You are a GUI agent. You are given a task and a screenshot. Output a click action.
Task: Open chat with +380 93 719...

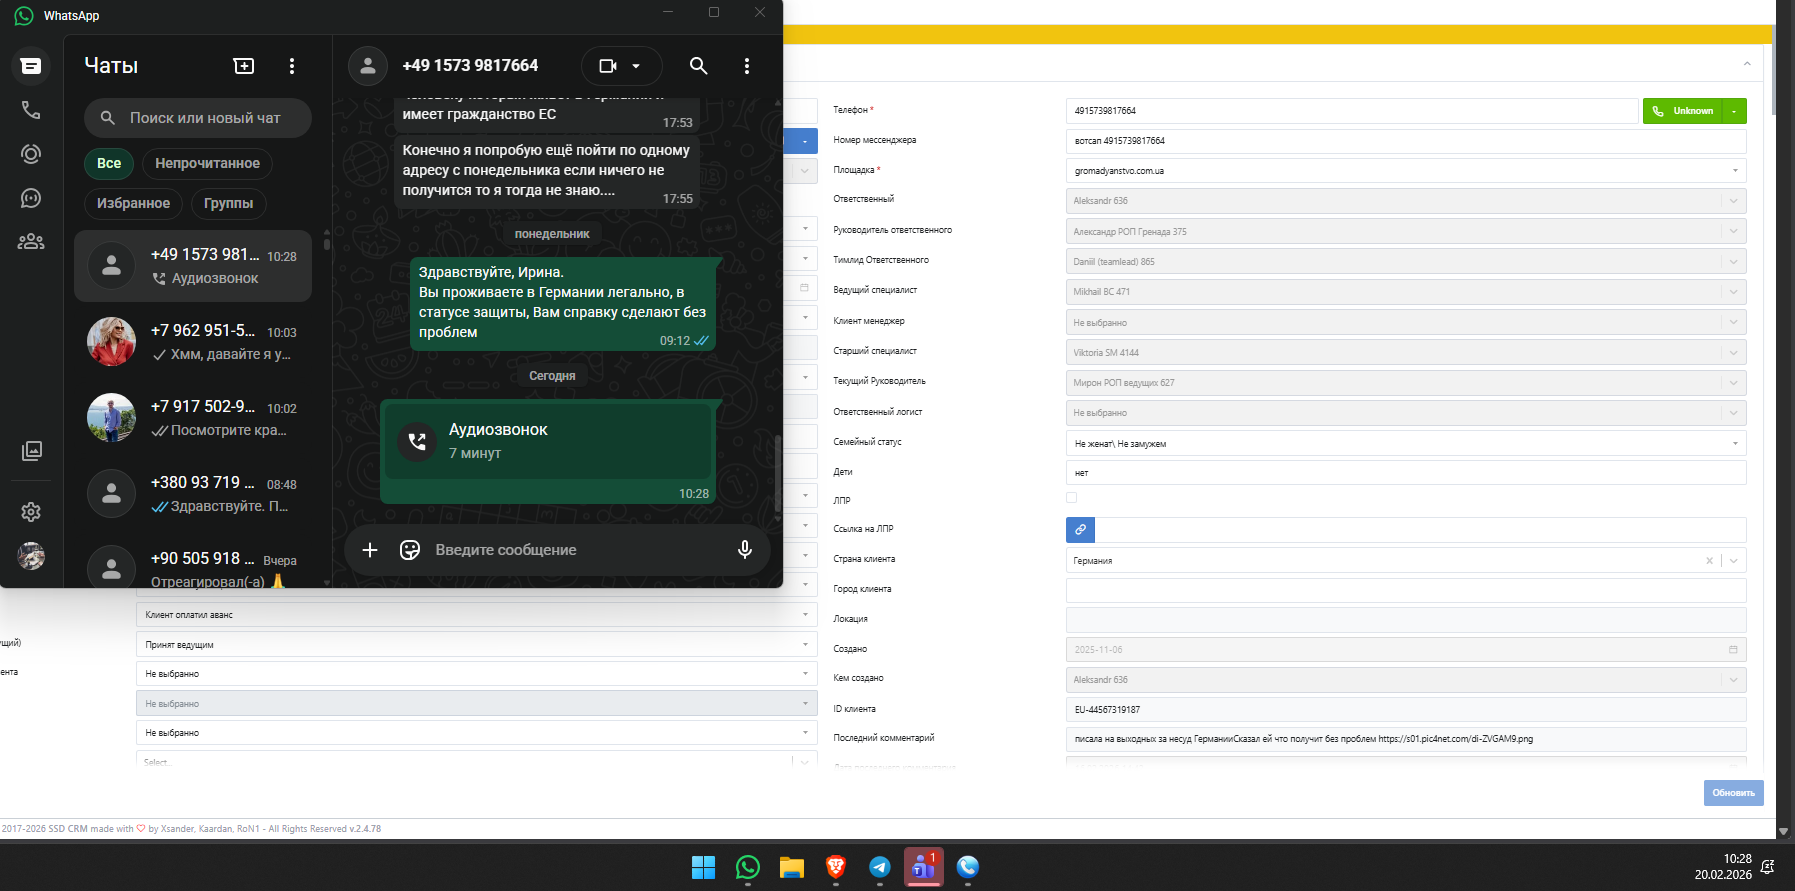193,494
